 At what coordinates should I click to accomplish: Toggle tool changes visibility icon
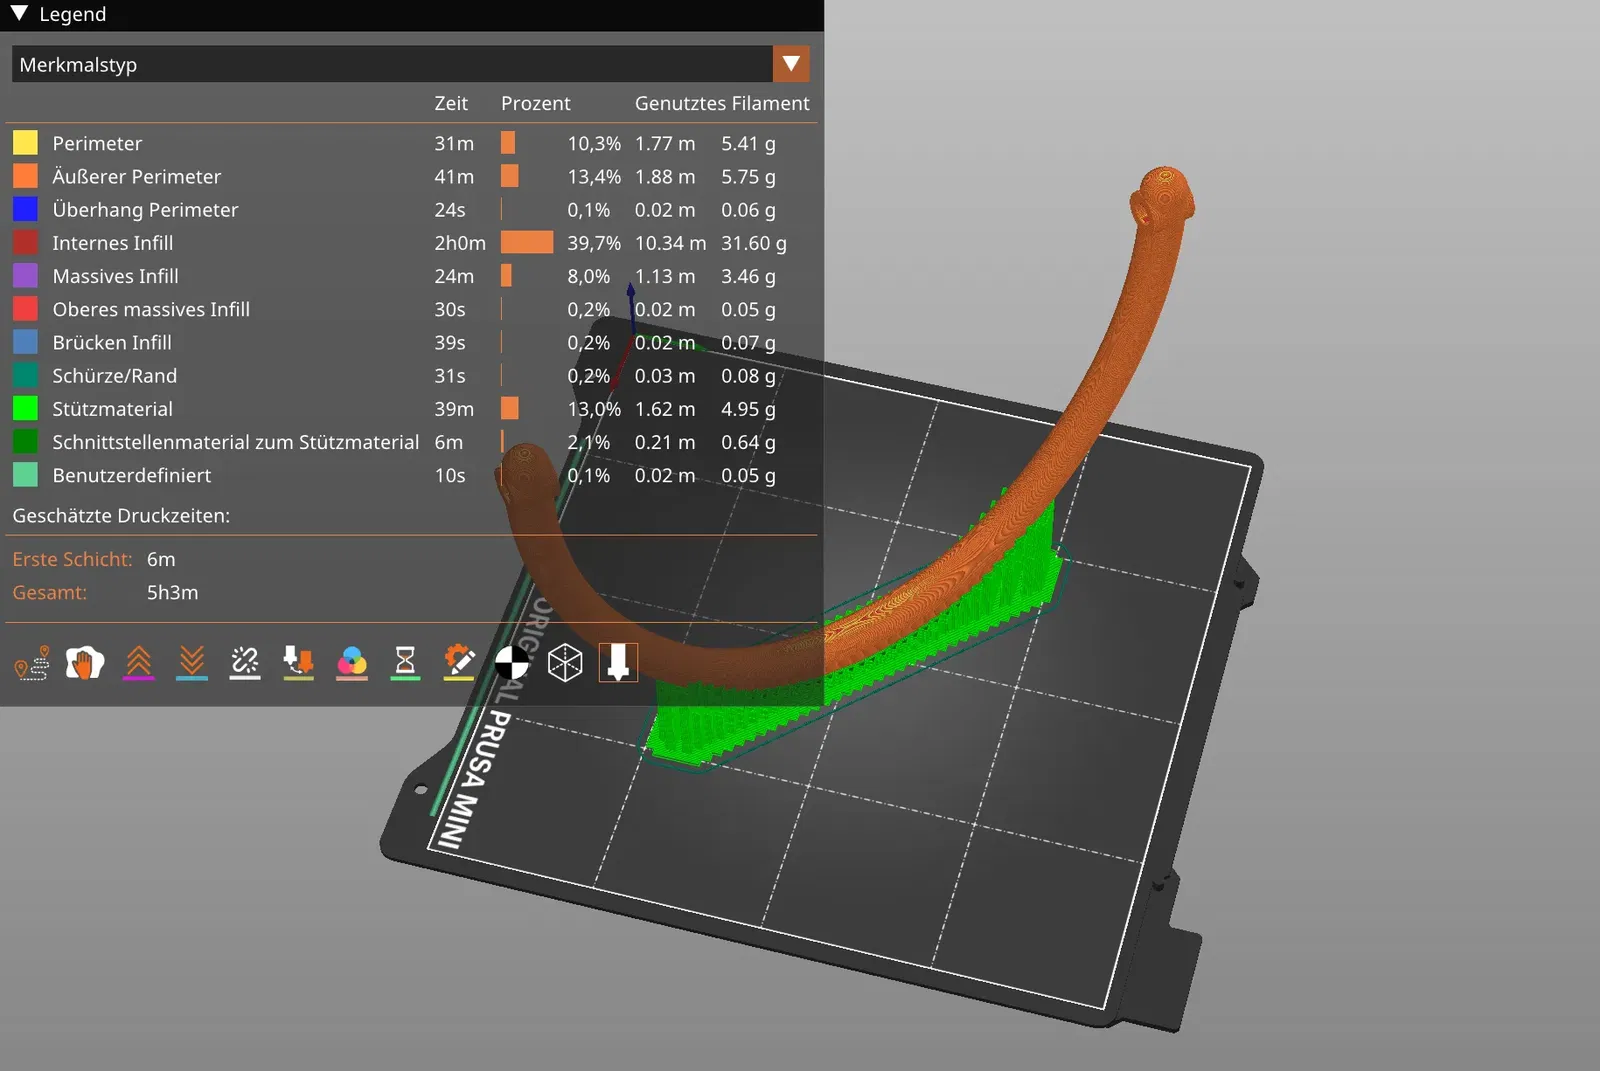[298, 662]
